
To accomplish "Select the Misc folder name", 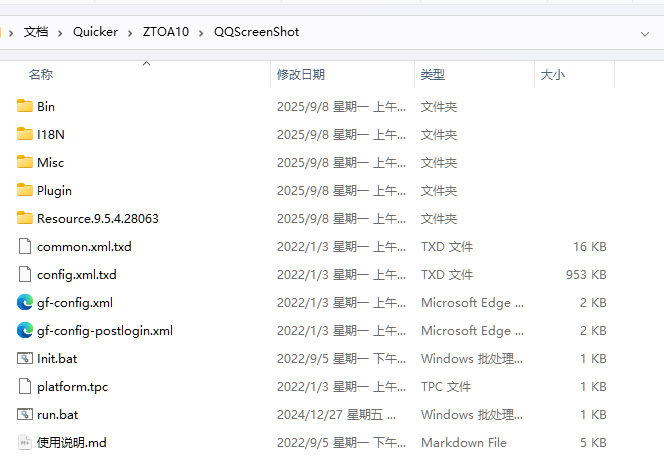I will 50,163.
